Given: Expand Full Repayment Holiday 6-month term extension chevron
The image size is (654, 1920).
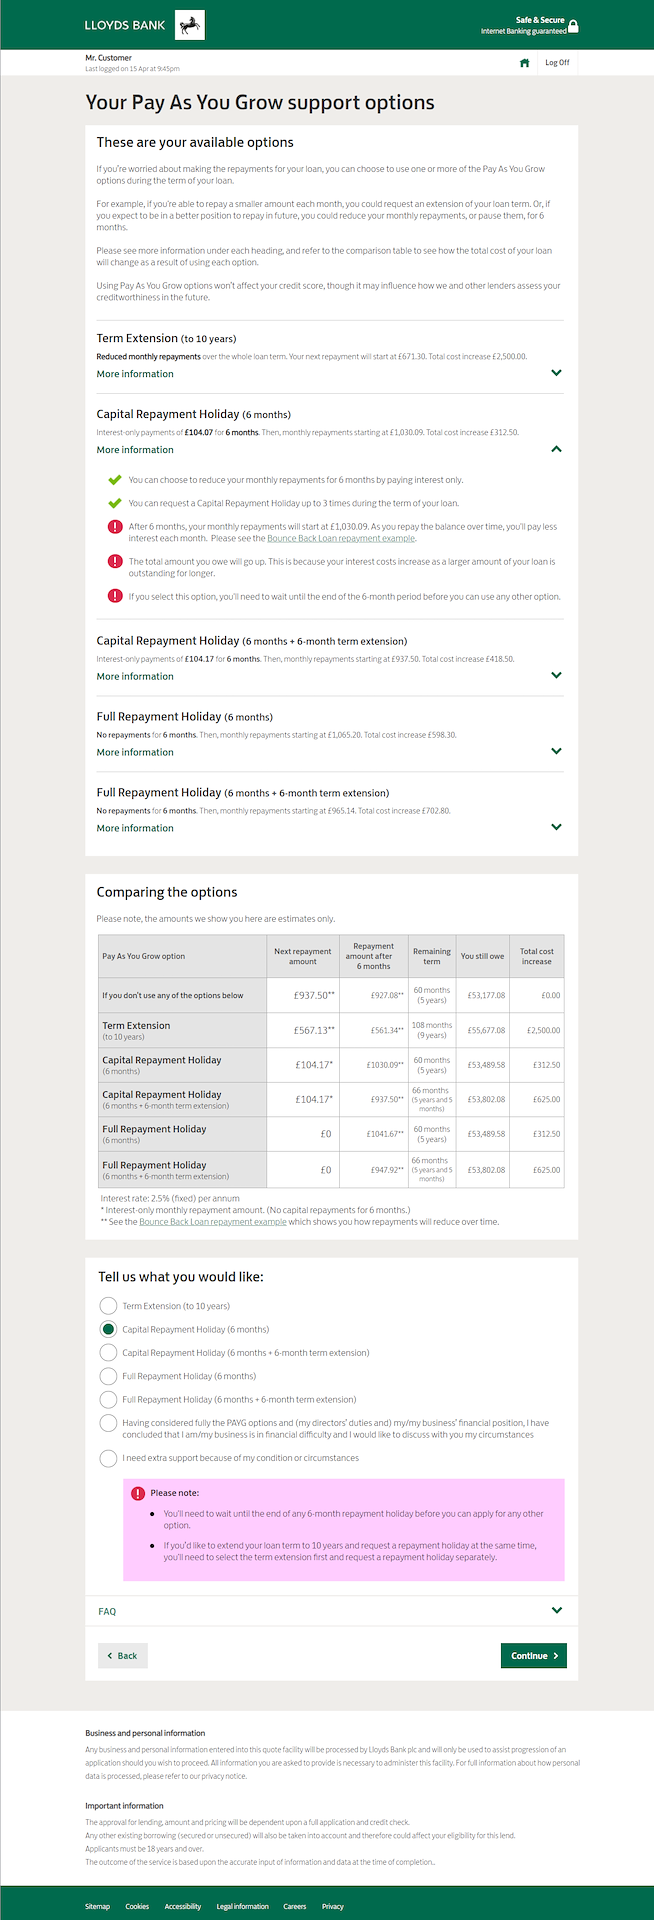Looking at the screenshot, I should (x=557, y=827).
